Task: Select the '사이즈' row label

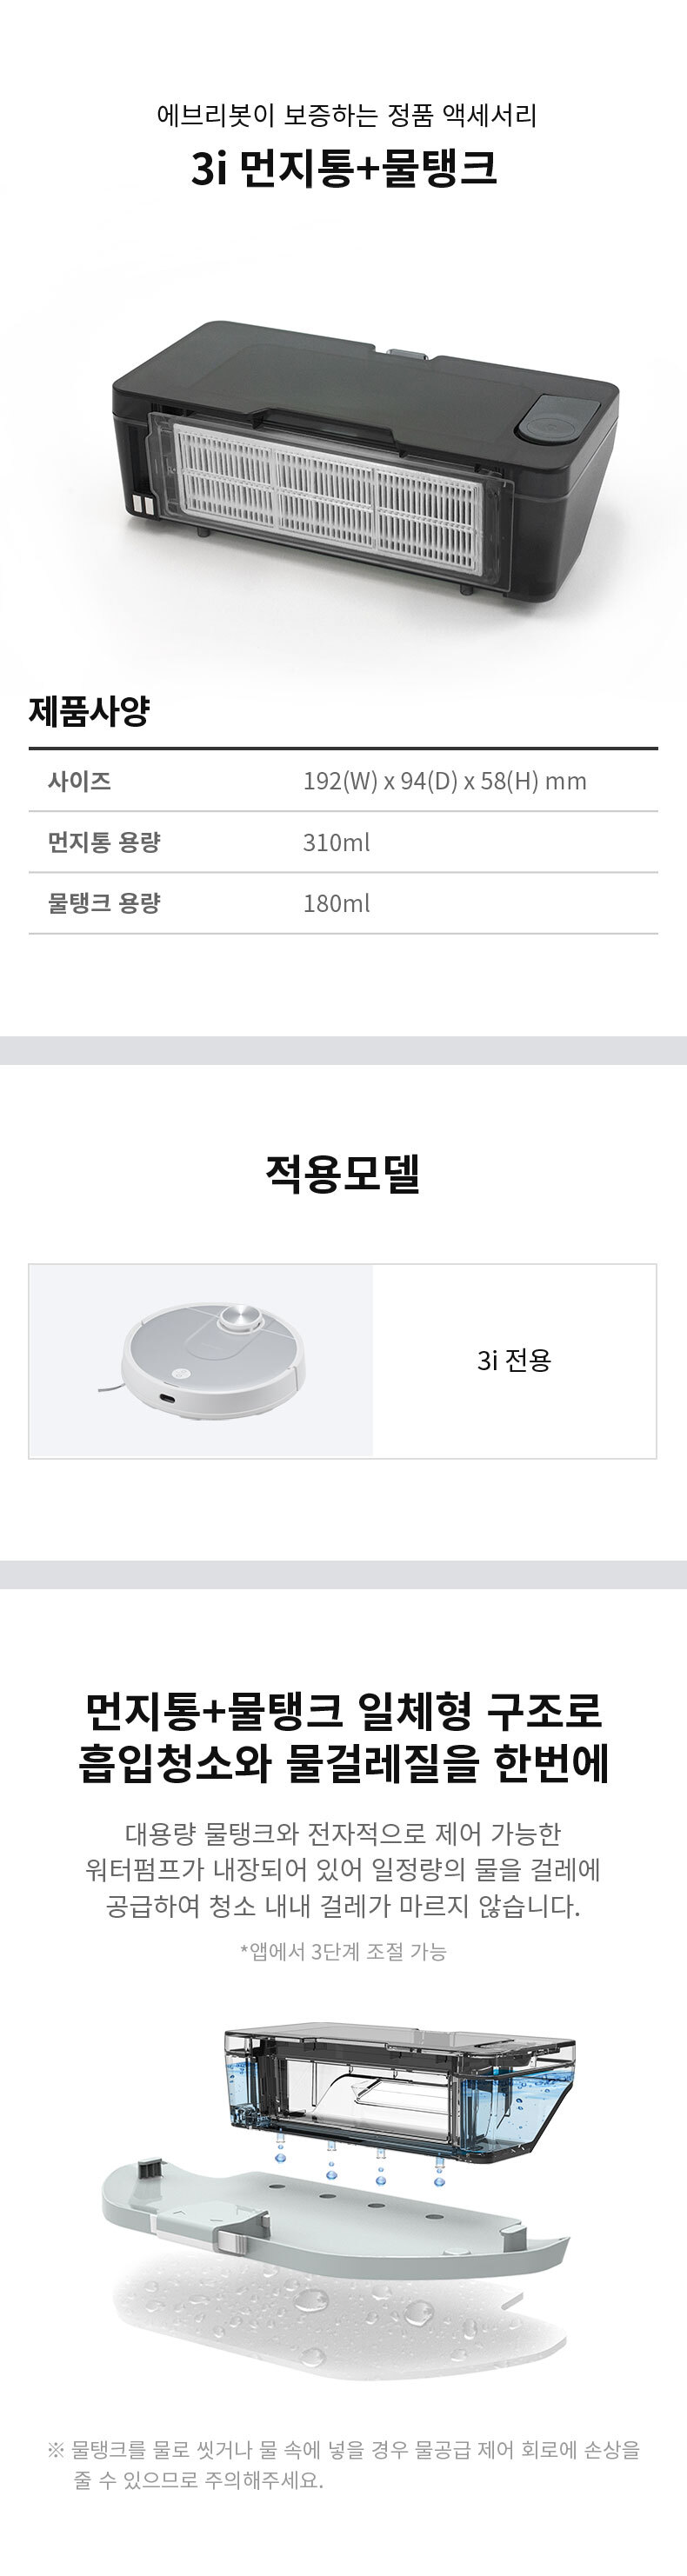Action: (x=79, y=781)
